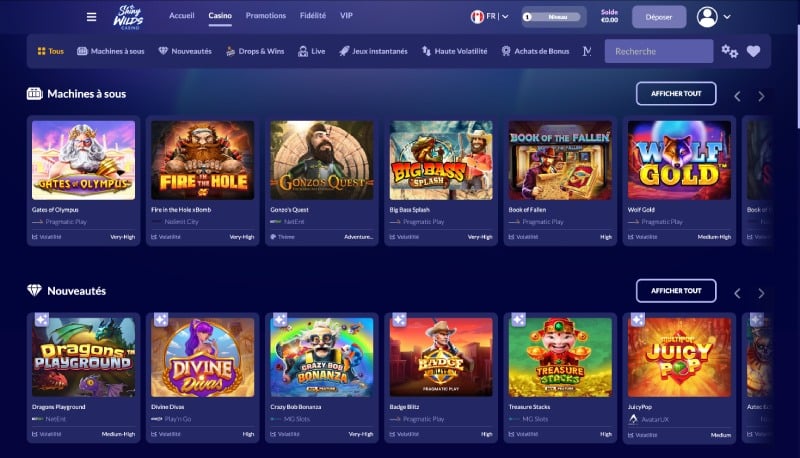Screen dimensions: 800x458
Task: Click the new badge on Treasure Stacks
Action: pos(518,319)
